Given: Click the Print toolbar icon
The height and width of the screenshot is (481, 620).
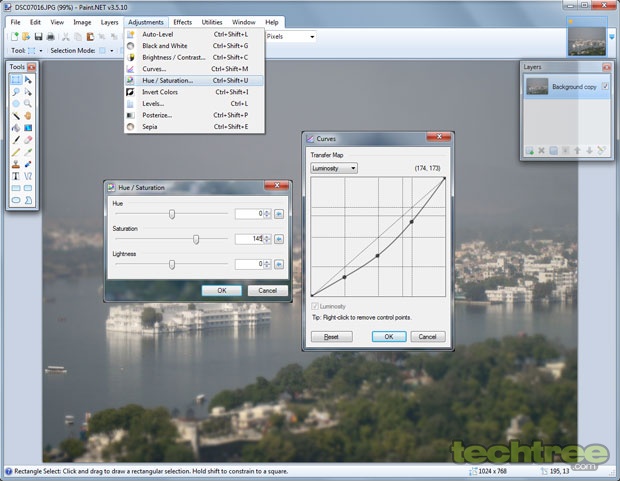Looking at the screenshot, I should (x=51, y=37).
